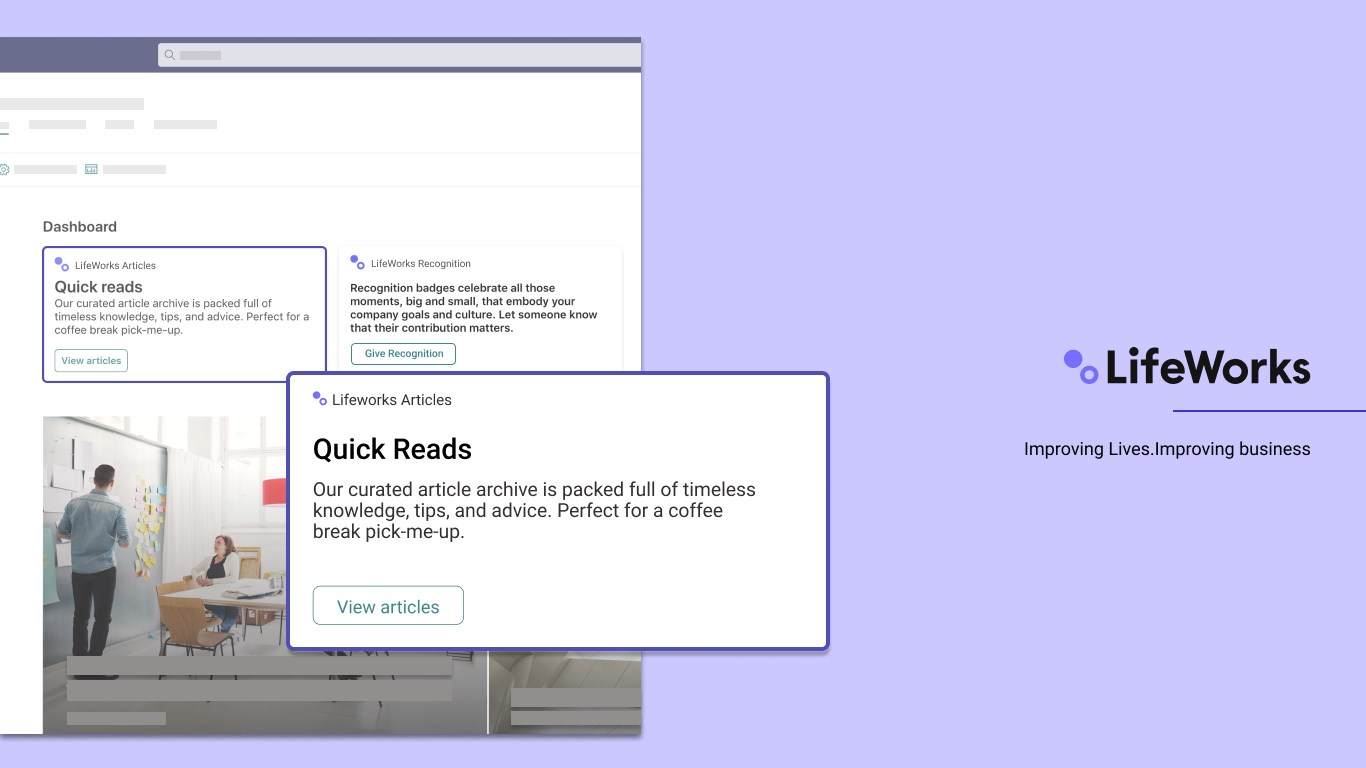Click the large LifeWorks brand logo
The width and height of the screenshot is (1366, 768).
[x=1187, y=367]
